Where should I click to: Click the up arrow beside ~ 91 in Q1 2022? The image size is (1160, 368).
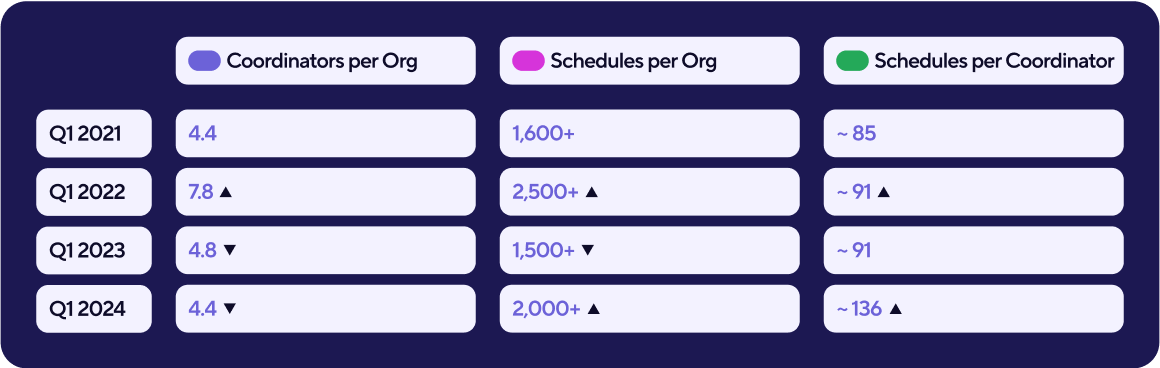(883, 193)
